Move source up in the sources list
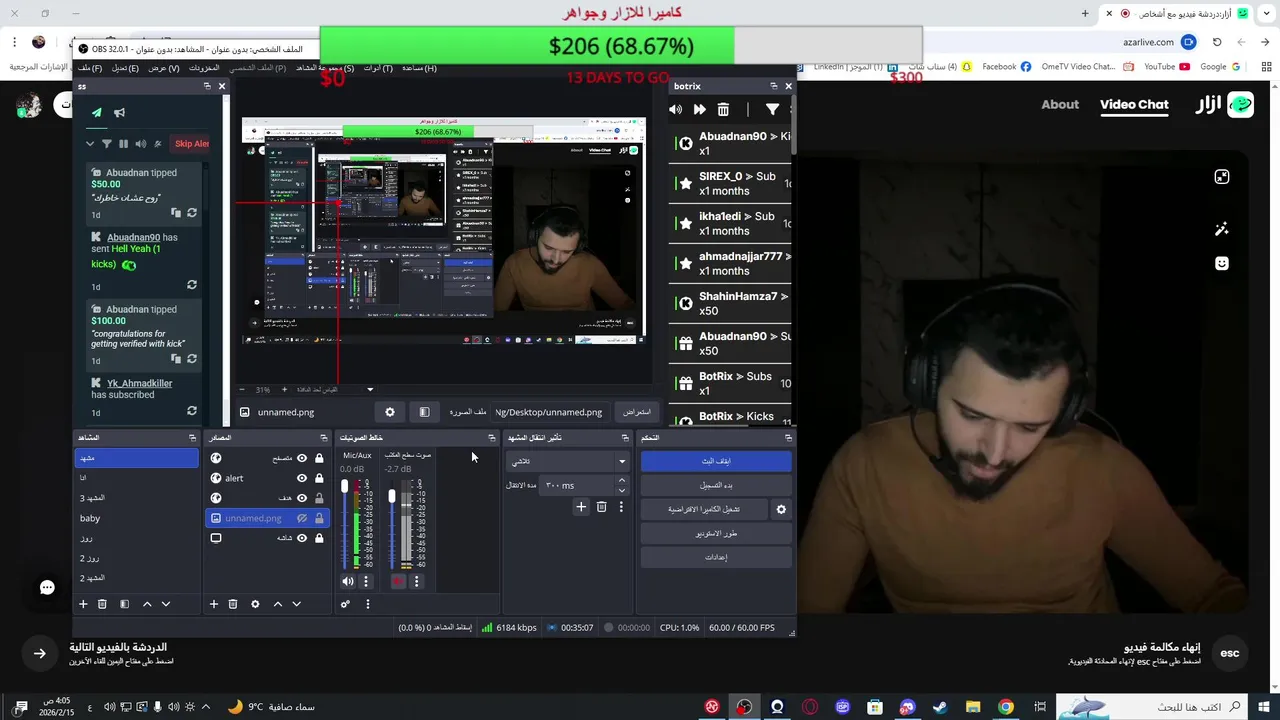Screen dimensions: 1280x720 coord(278,604)
